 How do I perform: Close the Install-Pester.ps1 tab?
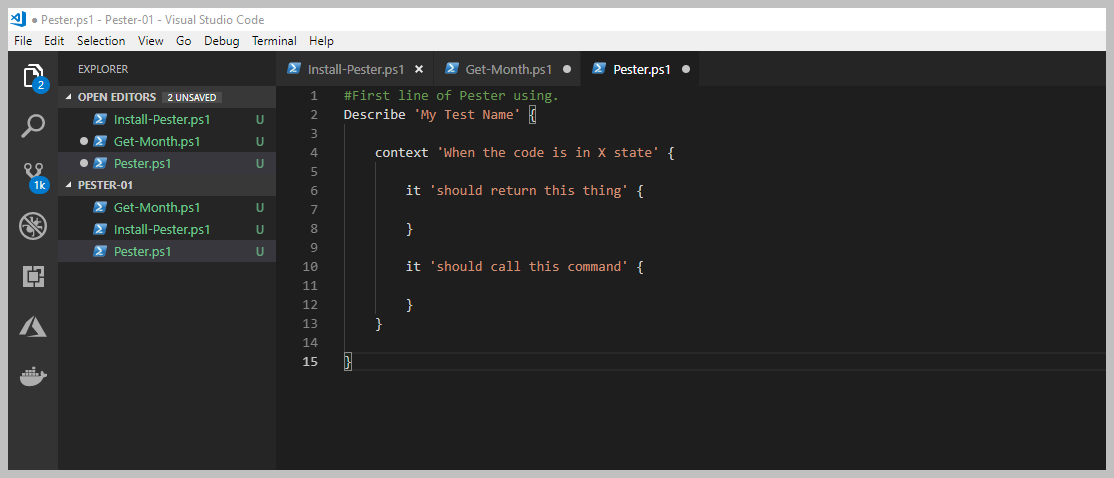point(419,69)
